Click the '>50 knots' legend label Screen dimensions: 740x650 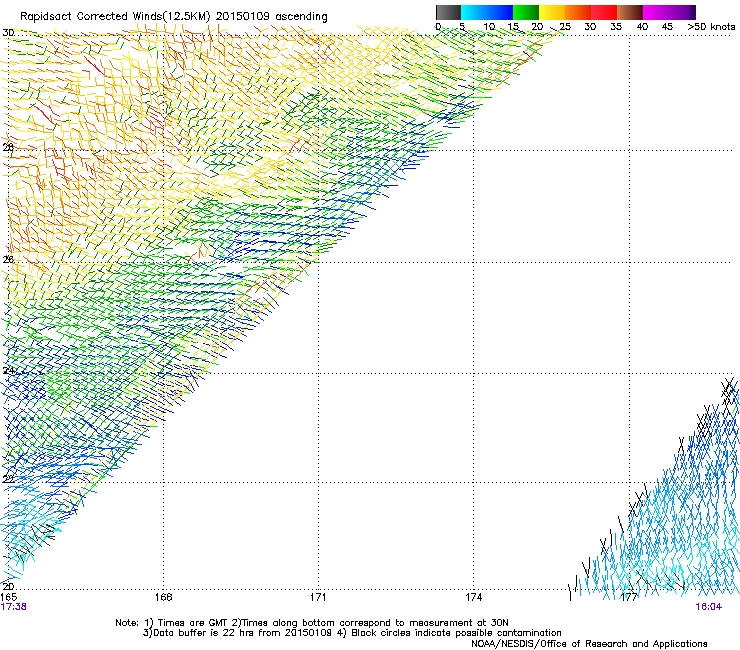pyautogui.click(x=711, y=27)
